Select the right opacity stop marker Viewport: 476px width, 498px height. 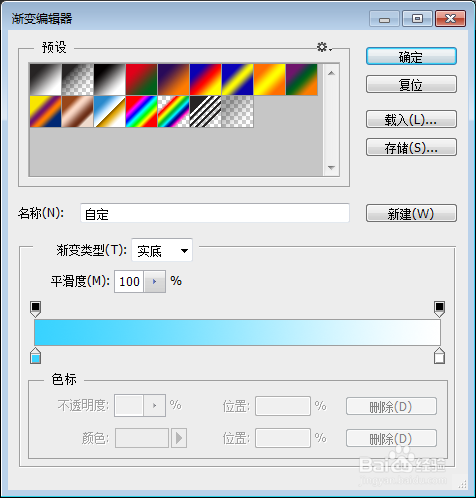(439, 309)
